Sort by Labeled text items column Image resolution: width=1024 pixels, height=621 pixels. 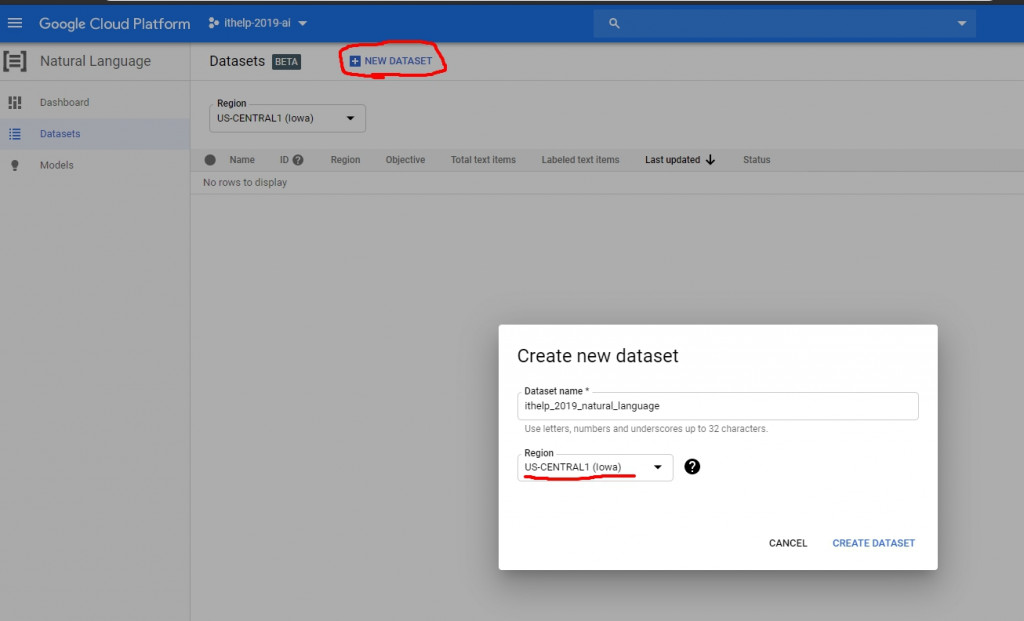pos(580,159)
